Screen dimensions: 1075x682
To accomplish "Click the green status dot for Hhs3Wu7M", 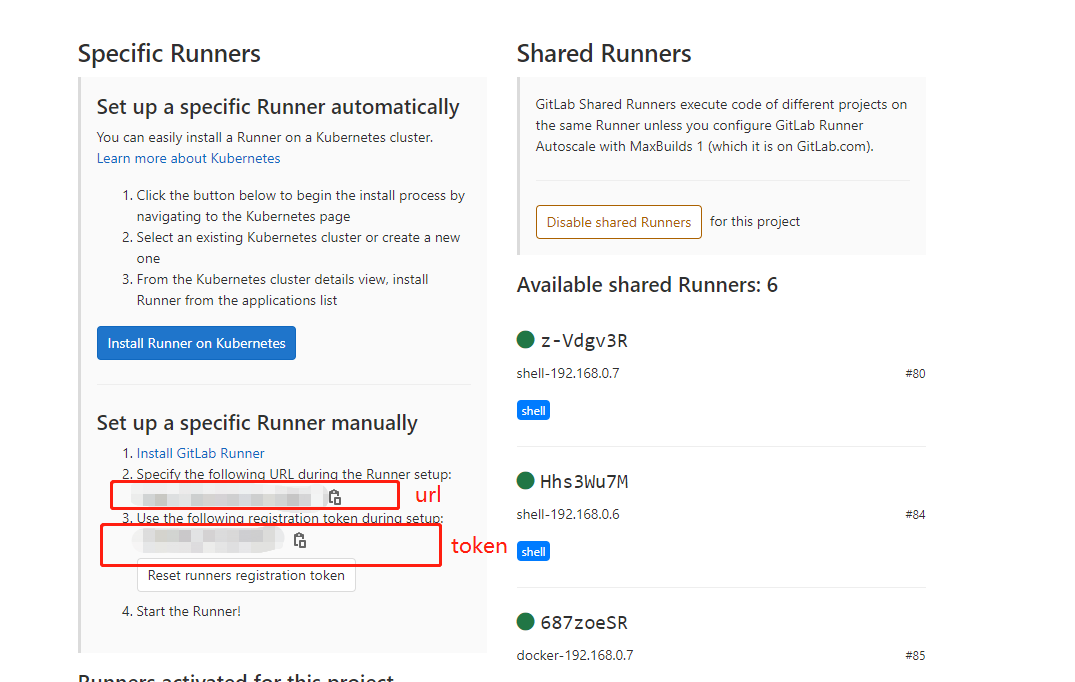I will click(x=525, y=480).
